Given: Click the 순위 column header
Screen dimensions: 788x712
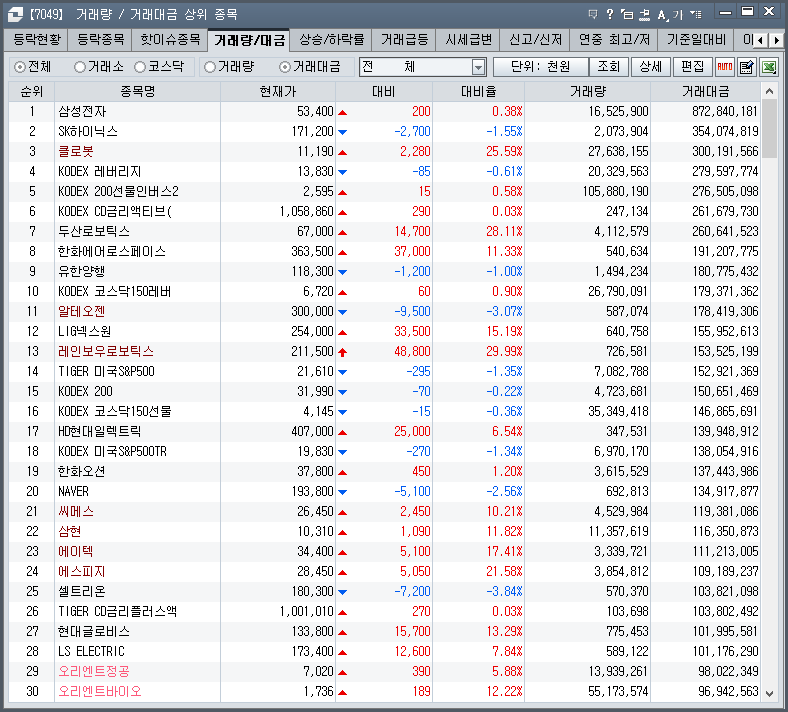Looking at the screenshot, I should 32,91.
